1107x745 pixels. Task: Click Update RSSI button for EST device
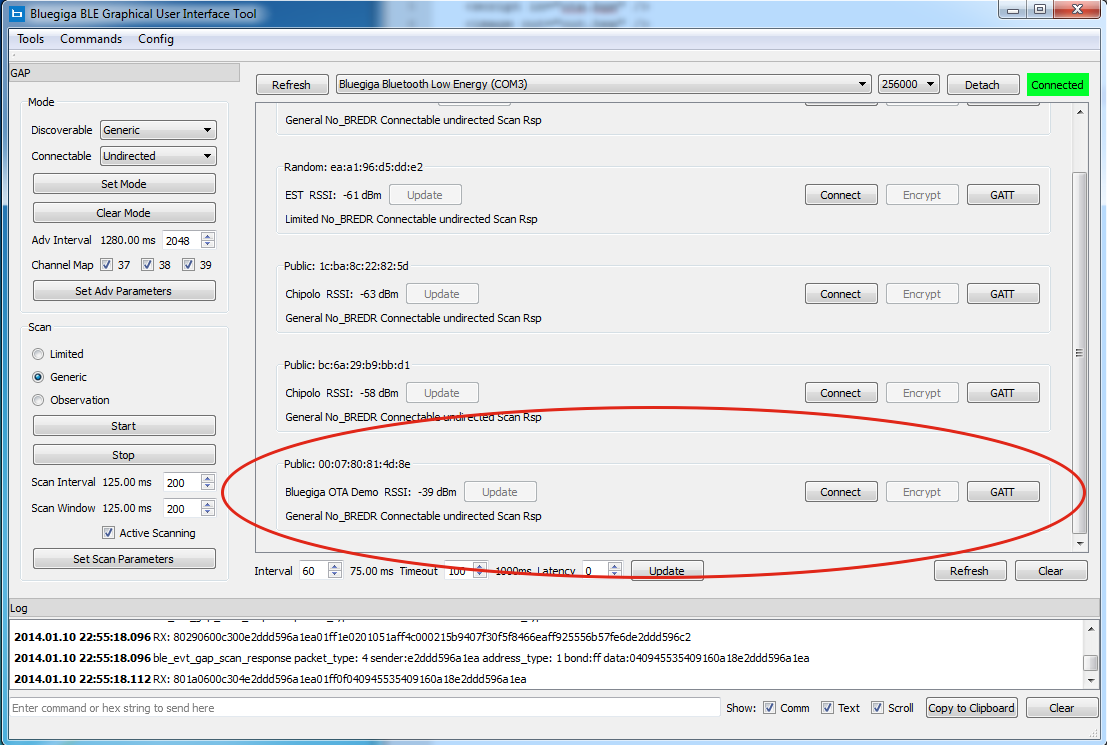click(x=425, y=195)
